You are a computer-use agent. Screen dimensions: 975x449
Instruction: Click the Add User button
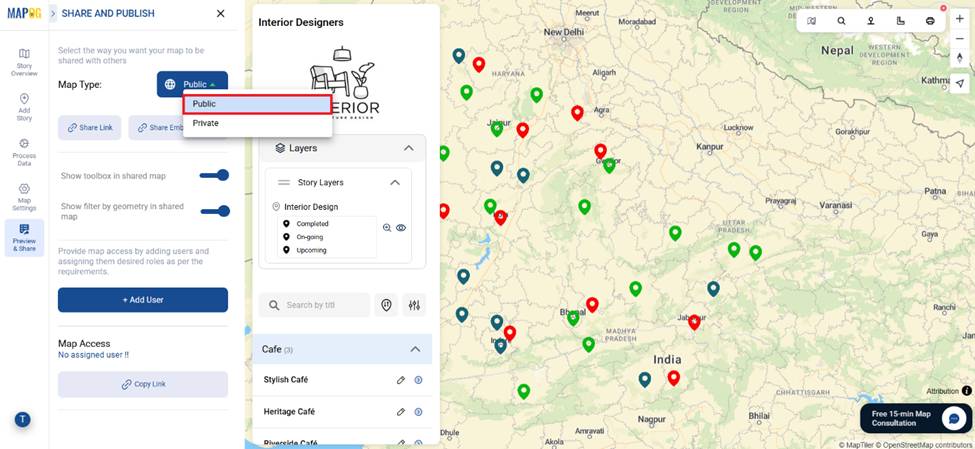tap(143, 300)
